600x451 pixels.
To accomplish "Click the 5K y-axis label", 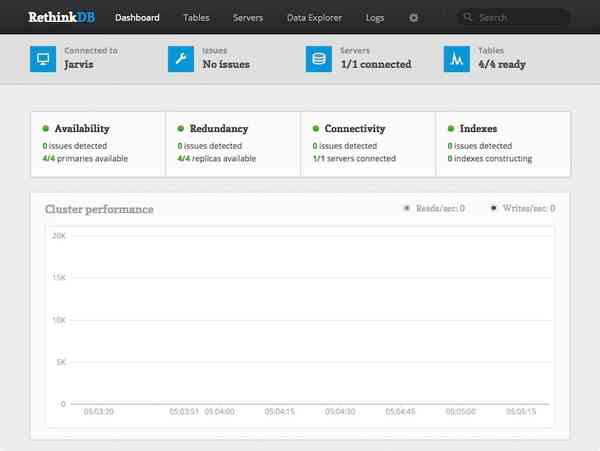I will [61, 362].
